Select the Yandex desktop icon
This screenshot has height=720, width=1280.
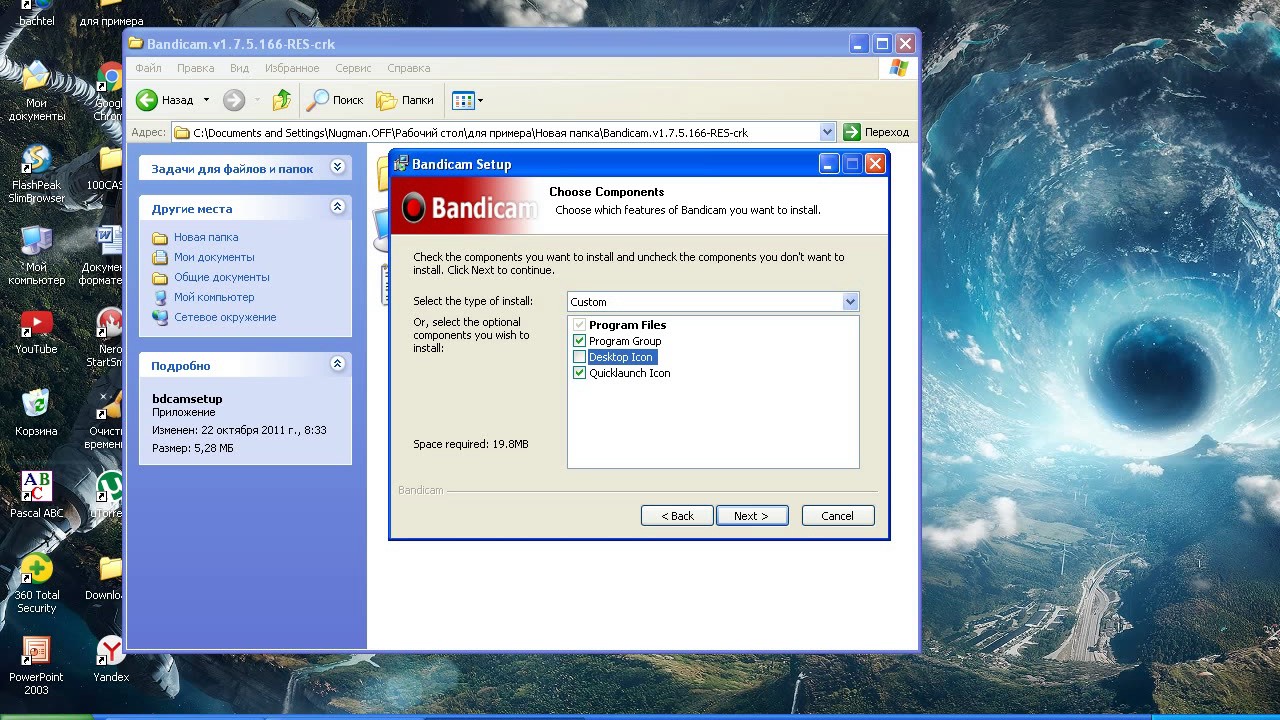click(110, 659)
